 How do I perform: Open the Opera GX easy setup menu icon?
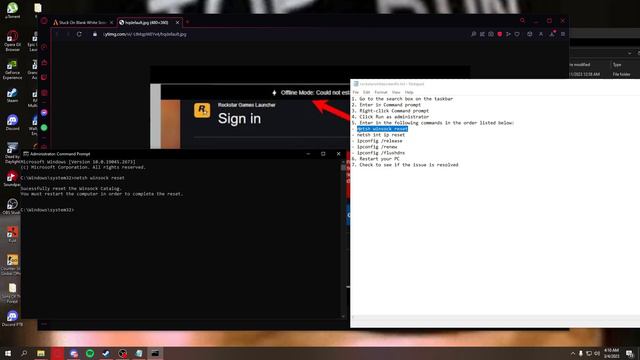tap(563, 34)
